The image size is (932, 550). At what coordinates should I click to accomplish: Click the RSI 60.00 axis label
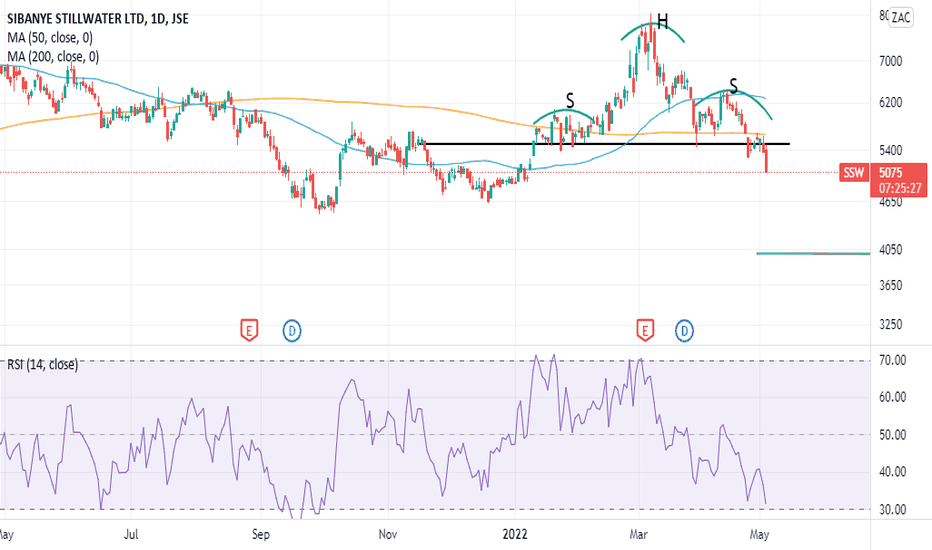tap(892, 398)
